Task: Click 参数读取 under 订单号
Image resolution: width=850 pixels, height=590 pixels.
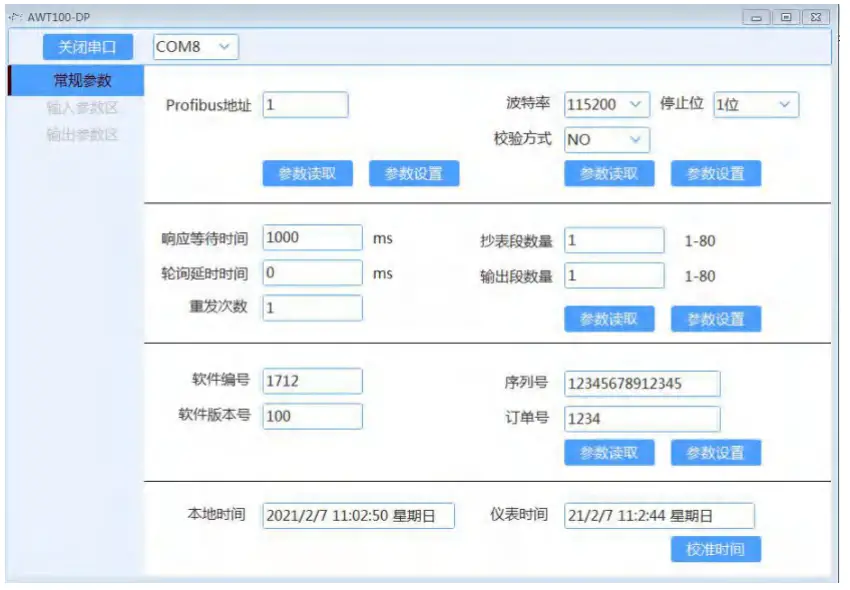Action: (x=609, y=453)
